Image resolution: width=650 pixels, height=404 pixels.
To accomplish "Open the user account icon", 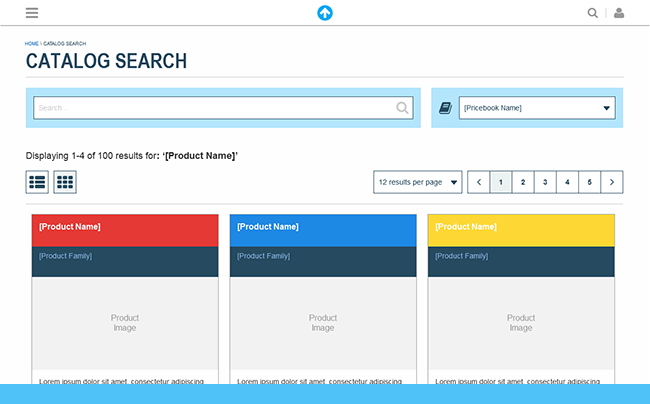I will pyautogui.click(x=619, y=13).
